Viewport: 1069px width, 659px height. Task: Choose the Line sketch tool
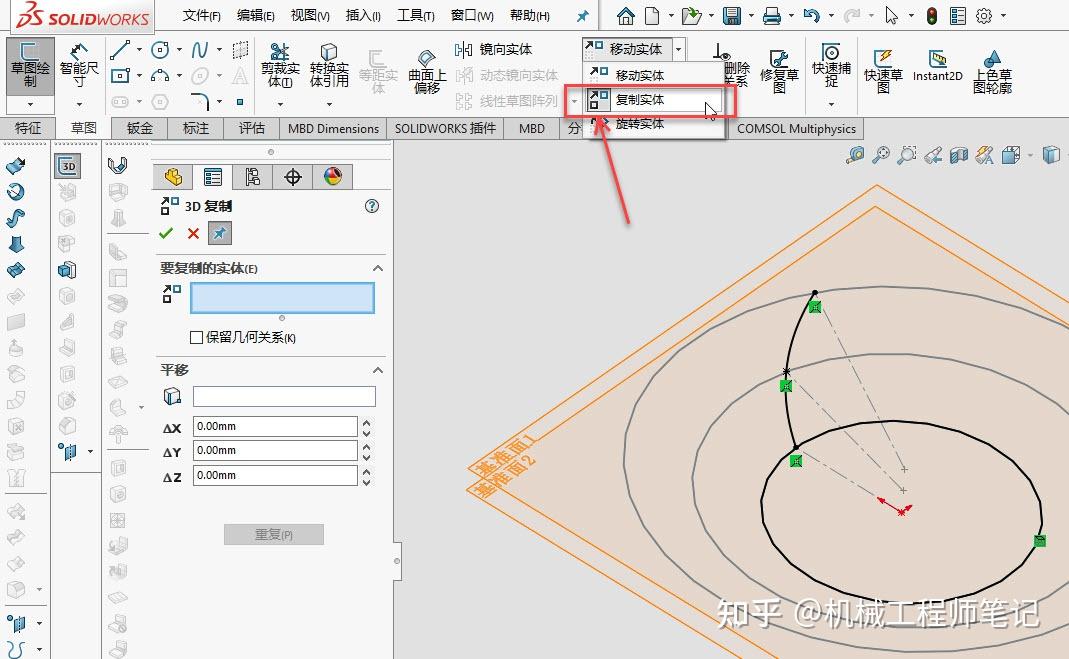(x=120, y=49)
